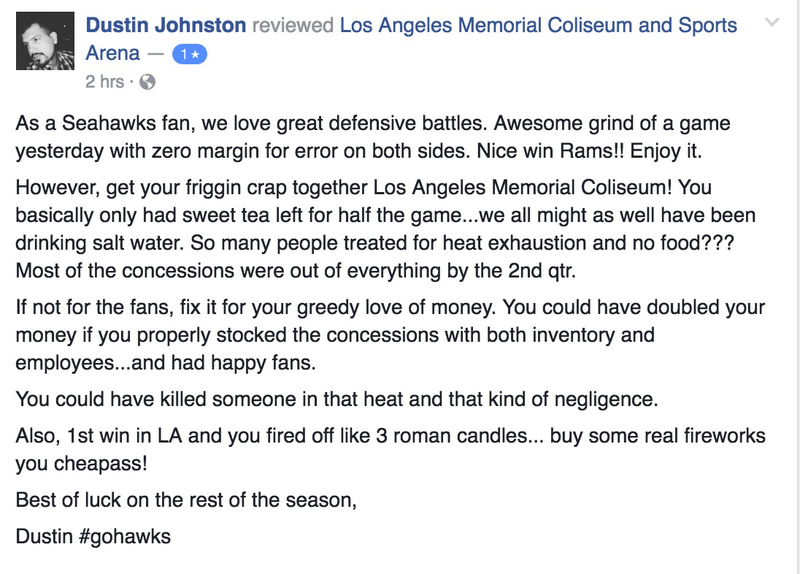This screenshot has width=800, height=574.
Task: Click paragraph starting However, get your friggin
Action: 385,229
